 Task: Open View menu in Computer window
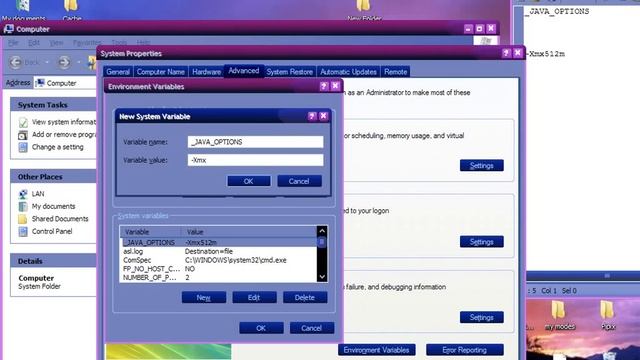click(x=56, y=42)
